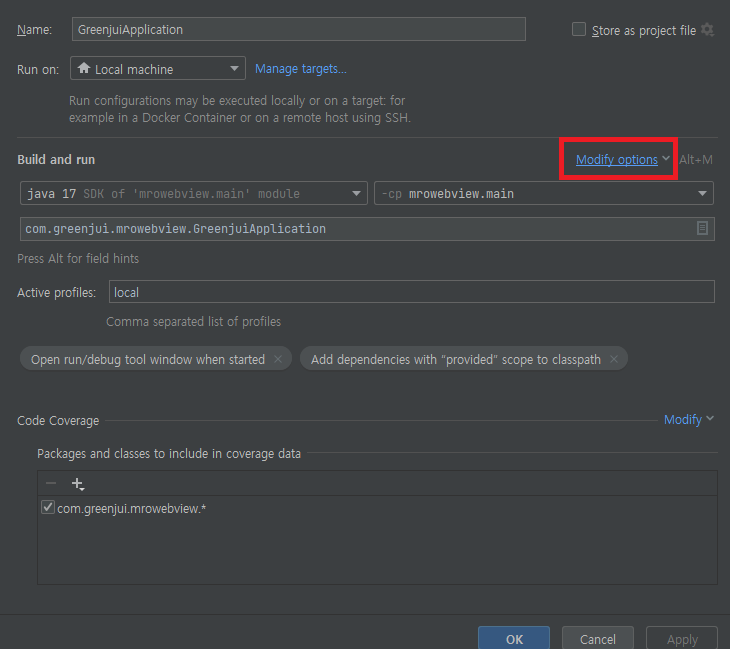
Task: Click the OK button
Action: [514, 638]
